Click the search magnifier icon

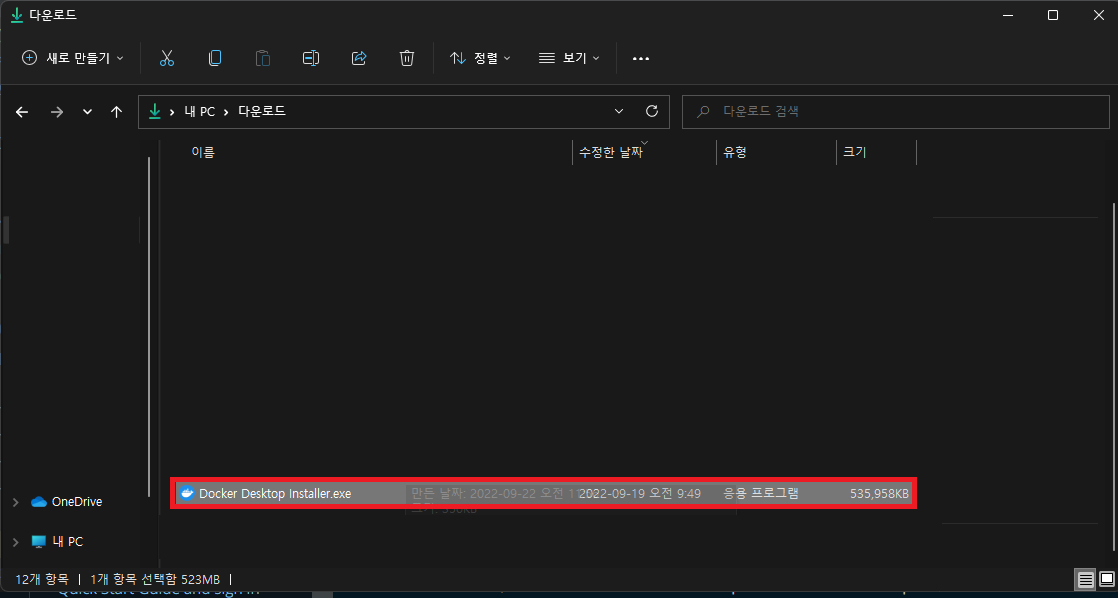coord(703,112)
